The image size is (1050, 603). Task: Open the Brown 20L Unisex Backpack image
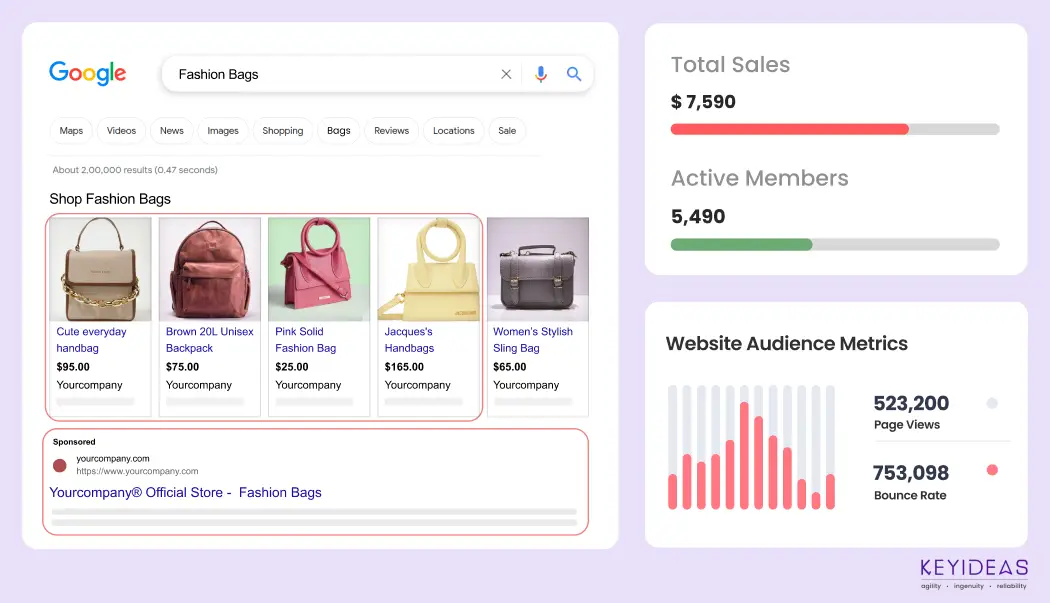click(x=210, y=269)
